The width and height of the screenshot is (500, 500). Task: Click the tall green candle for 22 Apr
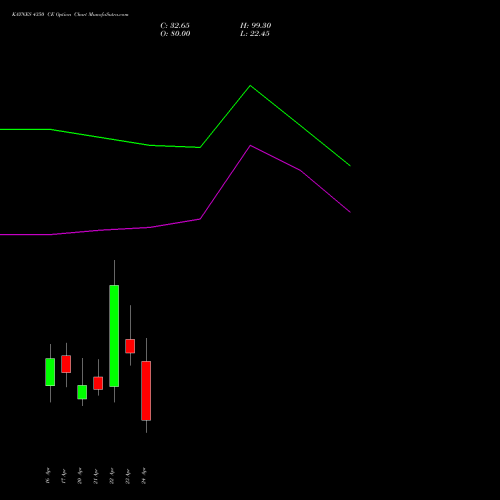pos(114,336)
